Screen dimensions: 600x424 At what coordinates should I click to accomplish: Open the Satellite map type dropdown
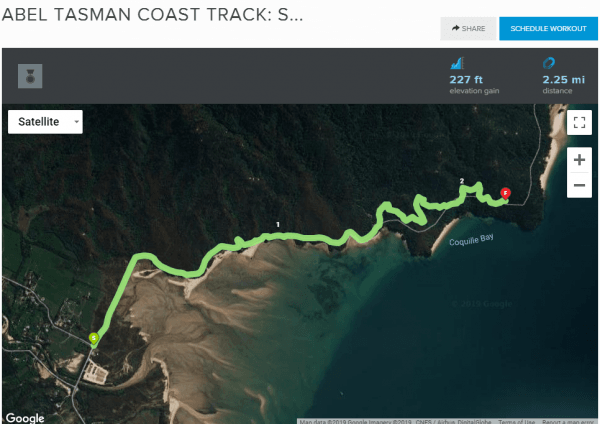click(45, 122)
